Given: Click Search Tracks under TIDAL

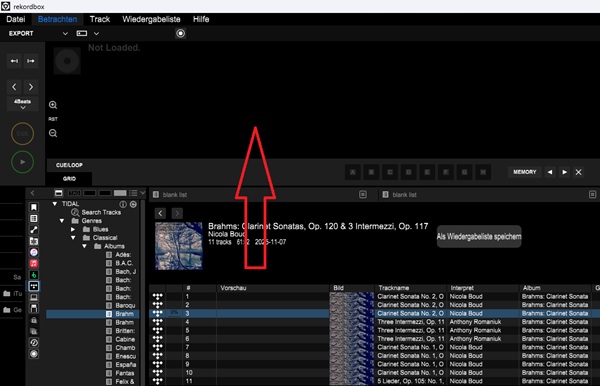Looking at the screenshot, I should (x=101, y=212).
